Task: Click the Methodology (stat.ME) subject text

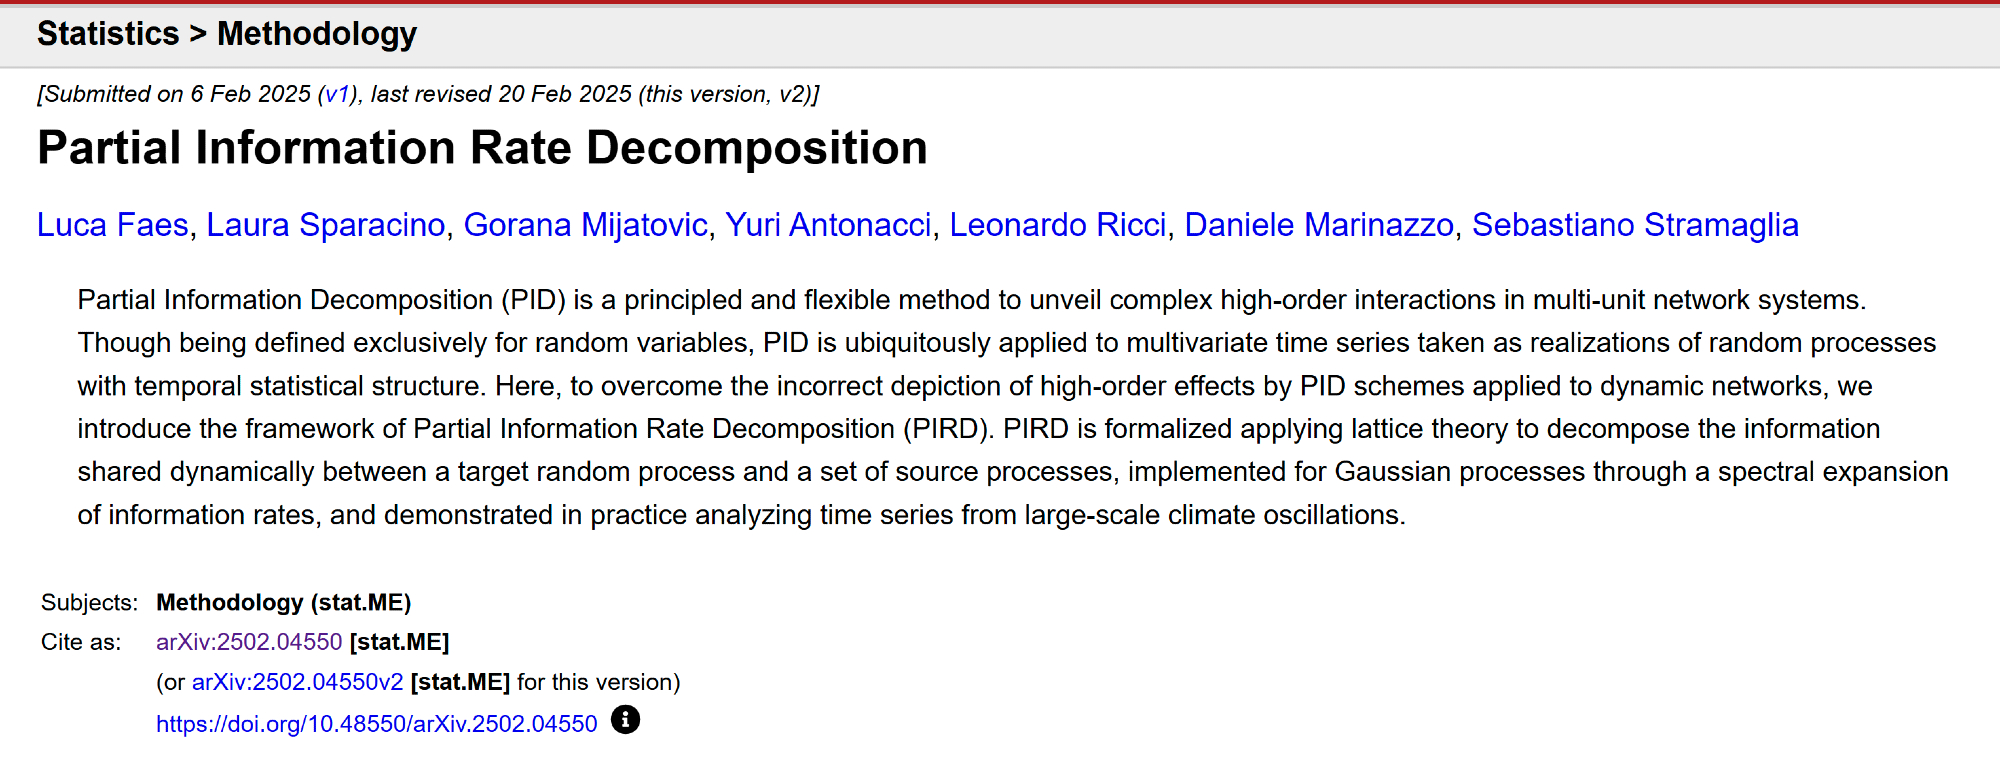Action: coord(283,602)
